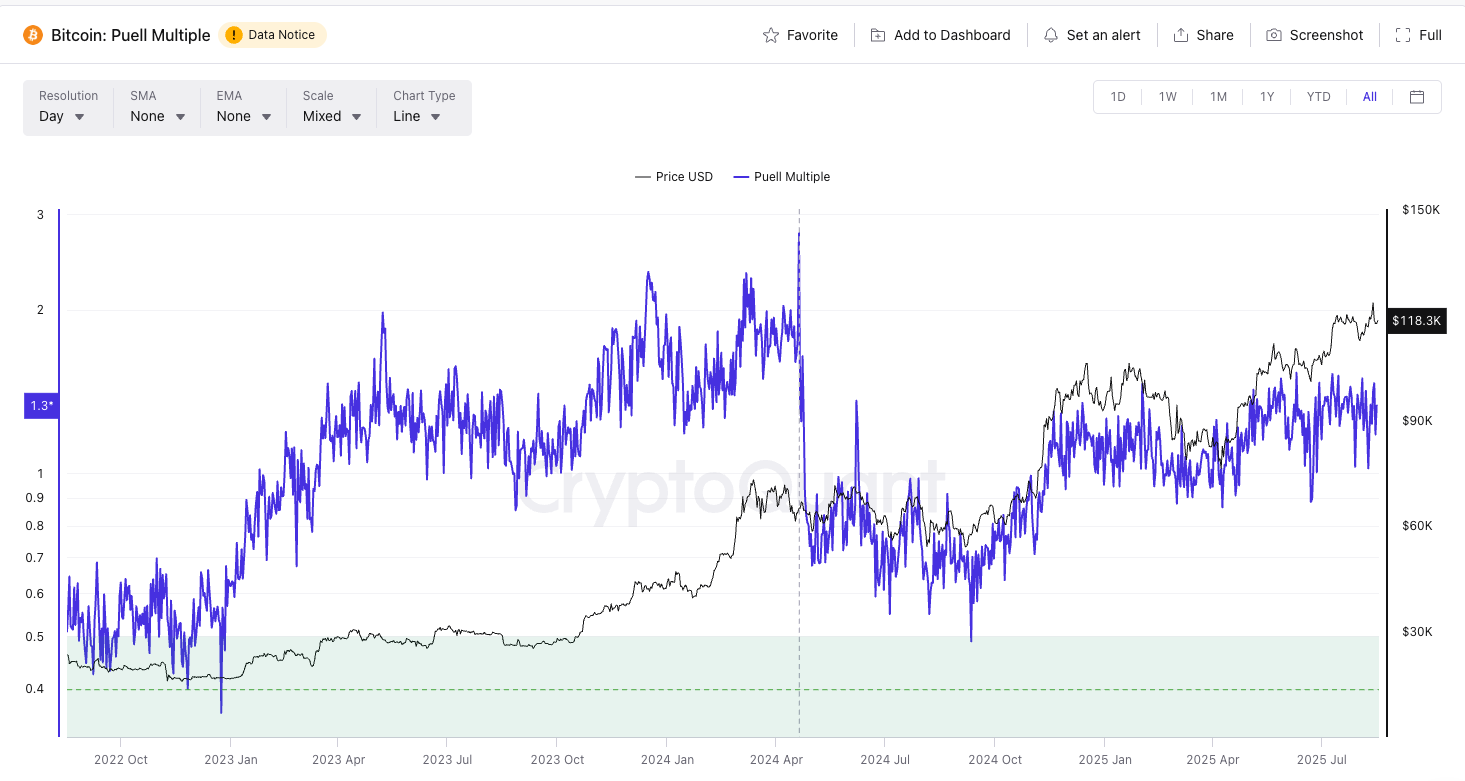
Task: Click the $90K price axis label
Action: point(1417,421)
